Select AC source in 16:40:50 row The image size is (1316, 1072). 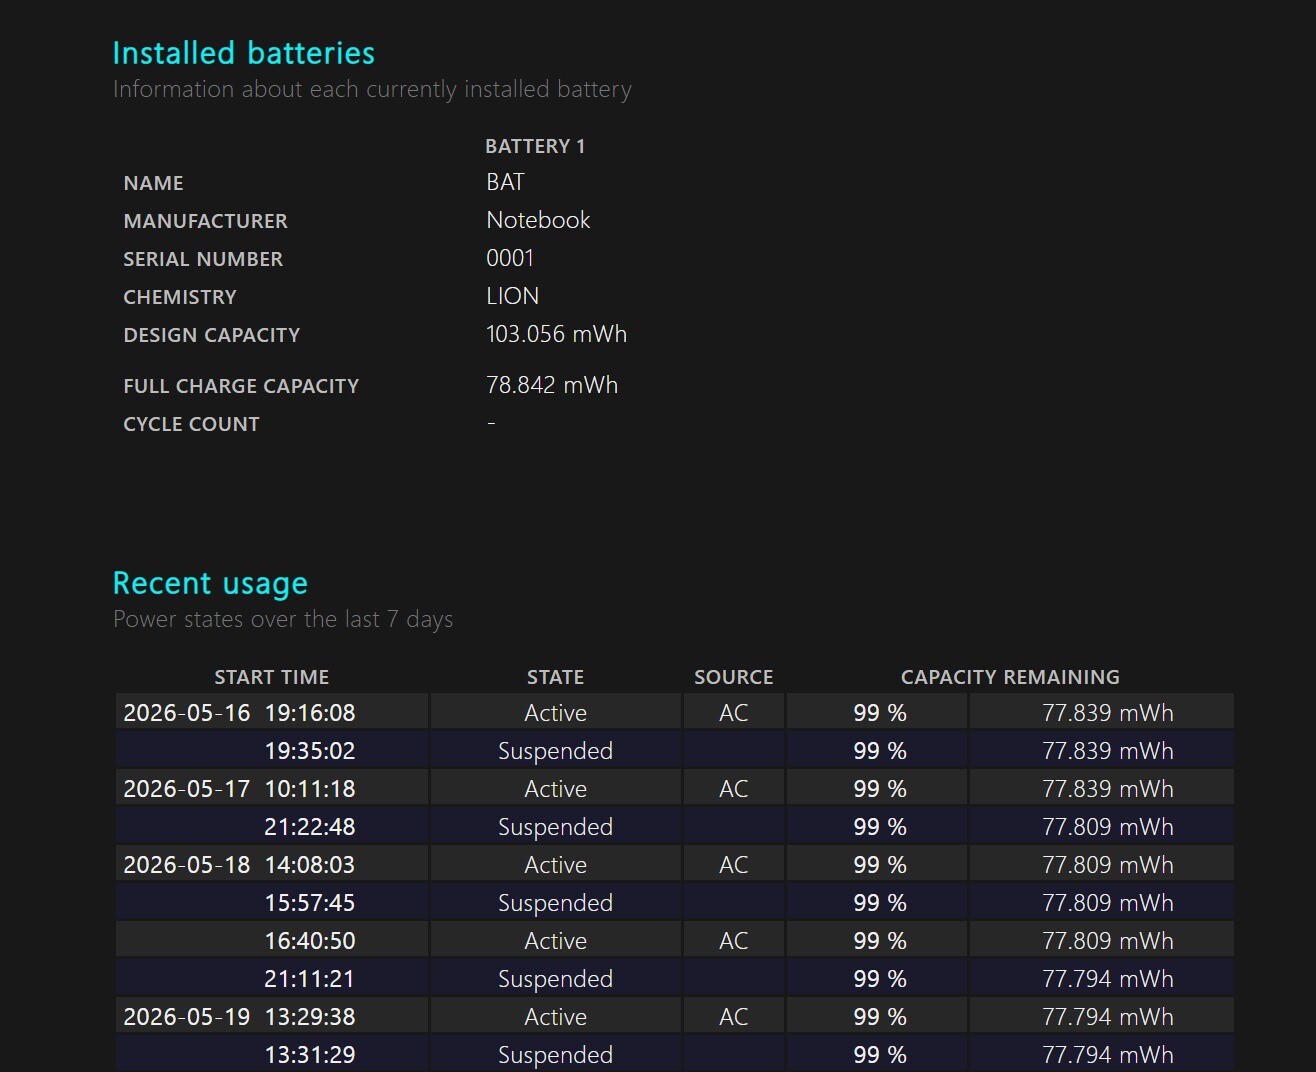pyautogui.click(x=734, y=939)
